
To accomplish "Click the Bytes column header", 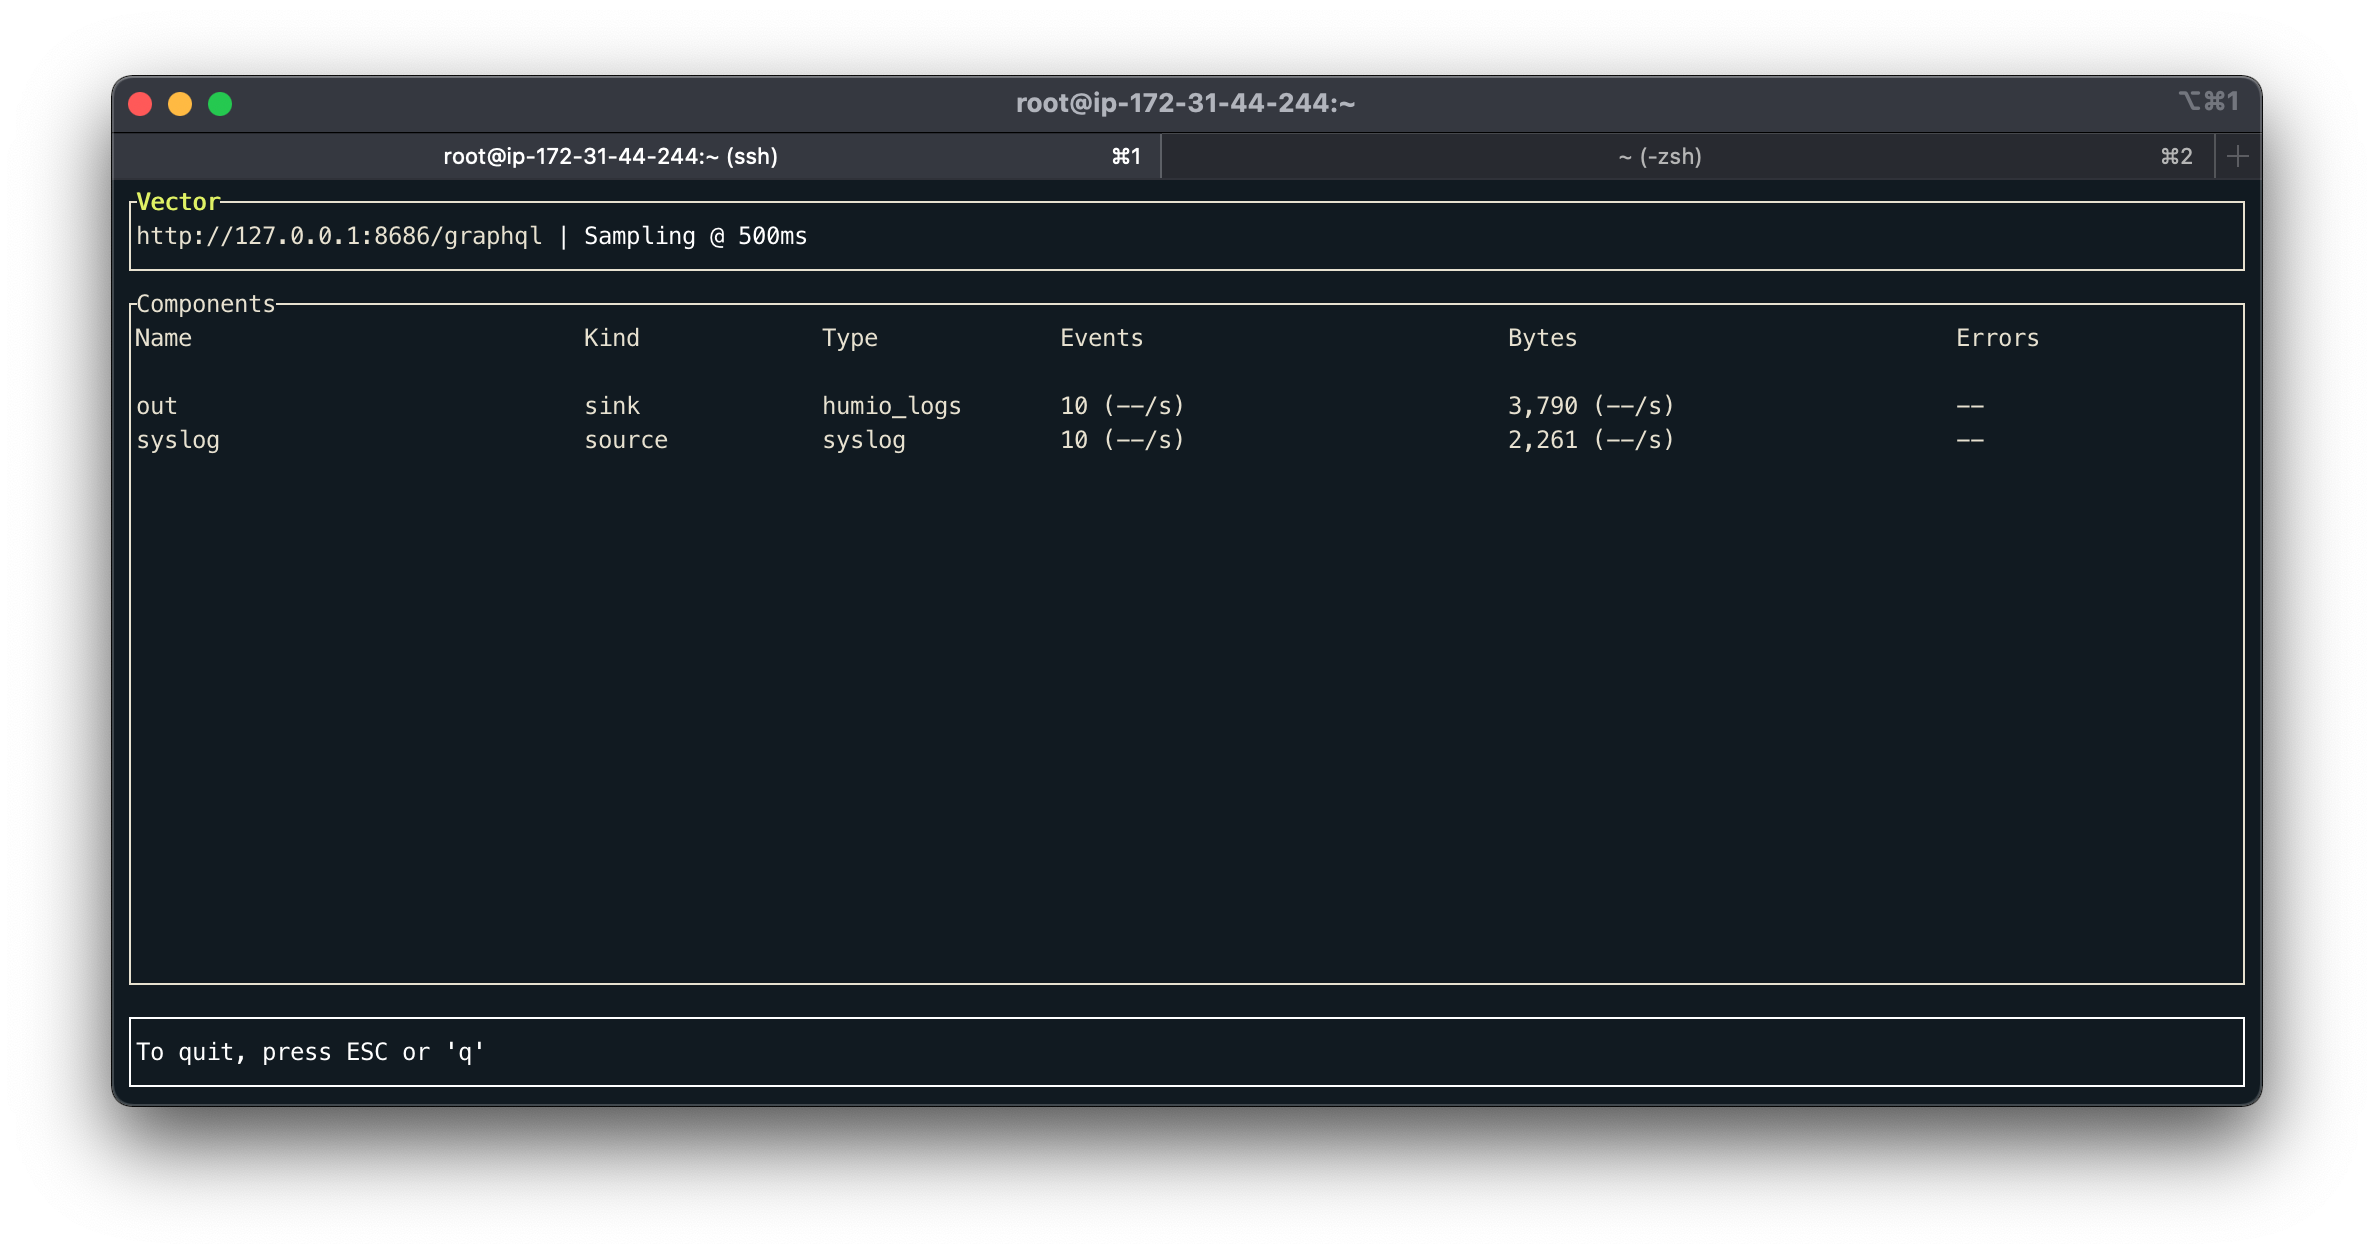I will (x=1542, y=338).
